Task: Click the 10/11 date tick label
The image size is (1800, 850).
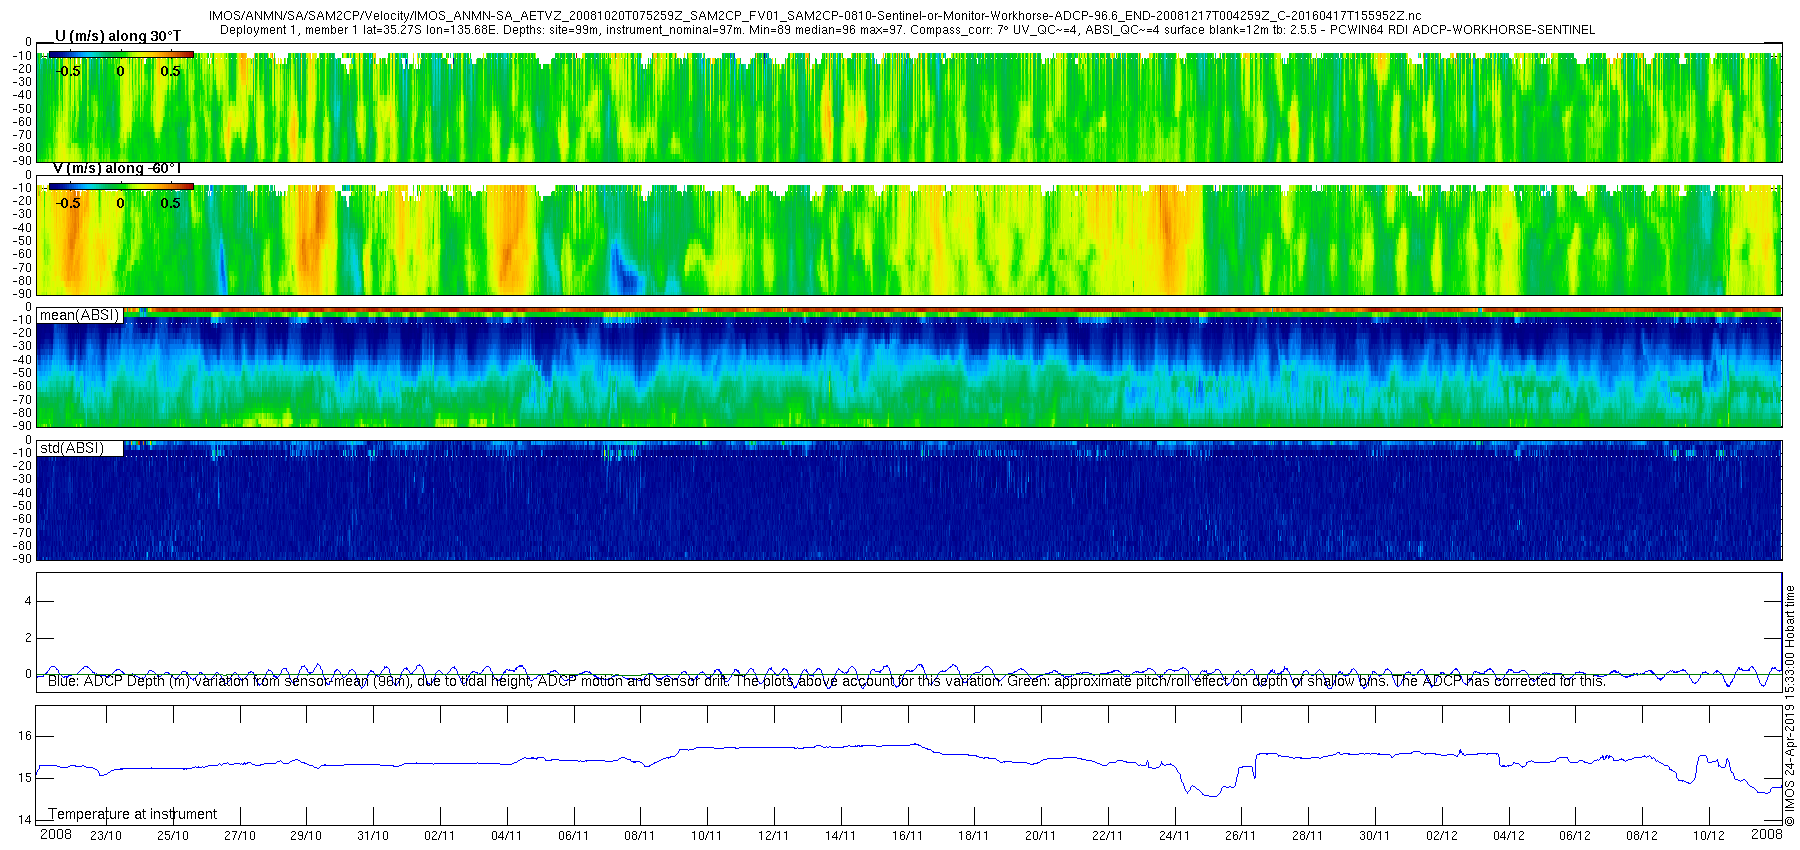Action: pos(707,836)
